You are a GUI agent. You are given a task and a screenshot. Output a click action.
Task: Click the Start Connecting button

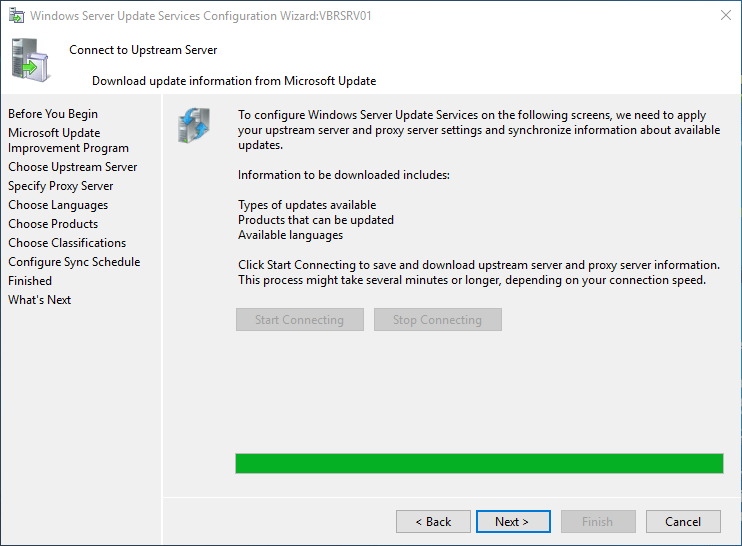pyautogui.click(x=300, y=320)
